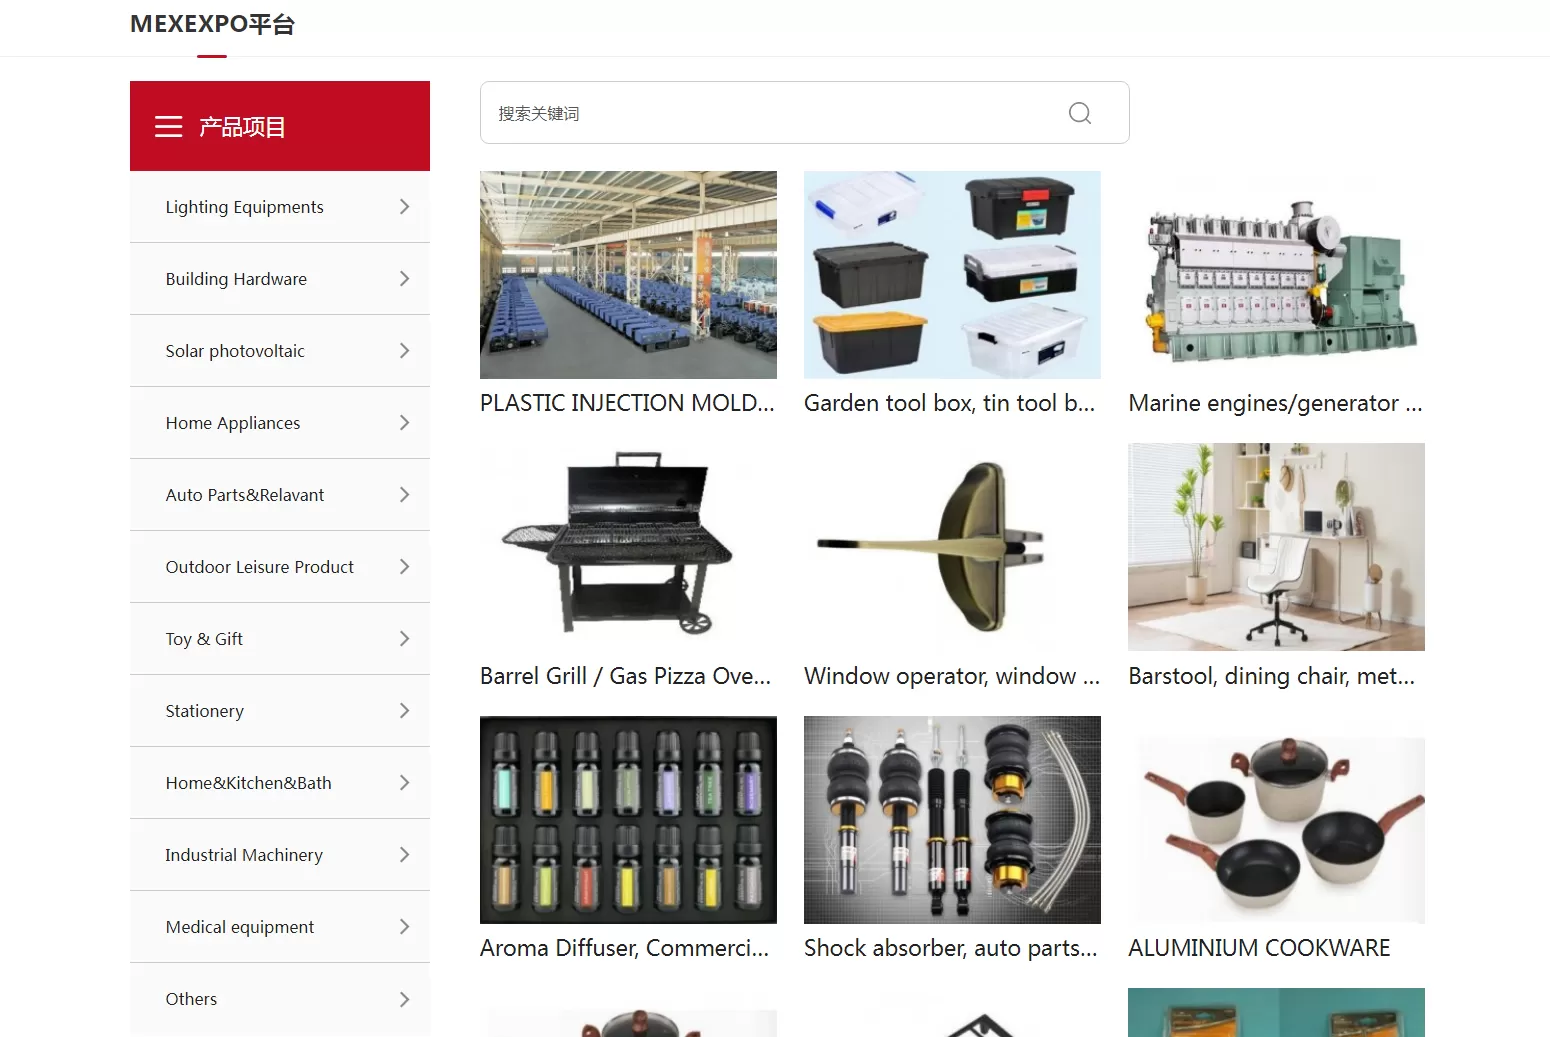Open the plastic injection mold factory image
Image resolution: width=1550 pixels, height=1037 pixels.
click(x=628, y=275)
